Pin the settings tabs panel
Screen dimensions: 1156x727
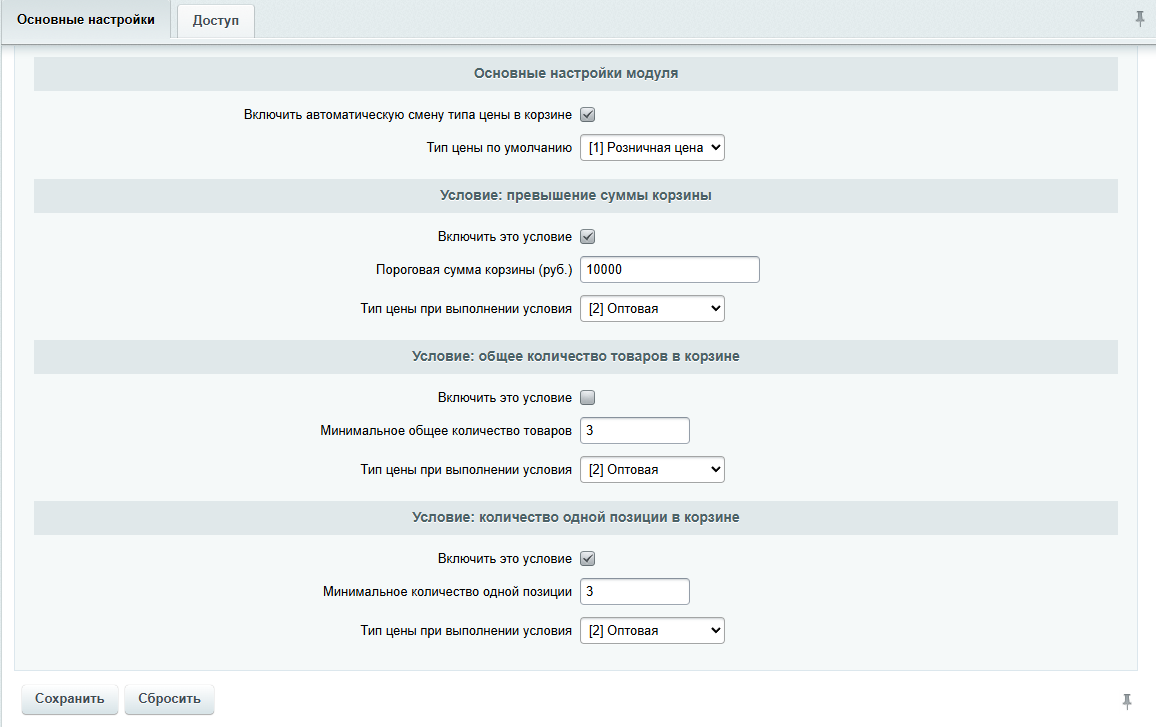(1140, 18)
